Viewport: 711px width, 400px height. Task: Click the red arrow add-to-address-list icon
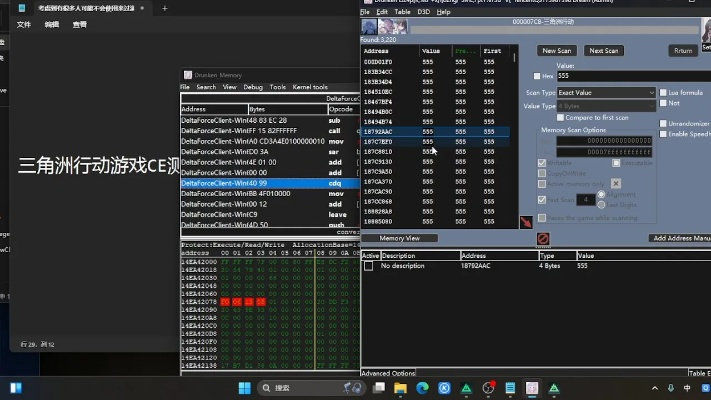526,222
